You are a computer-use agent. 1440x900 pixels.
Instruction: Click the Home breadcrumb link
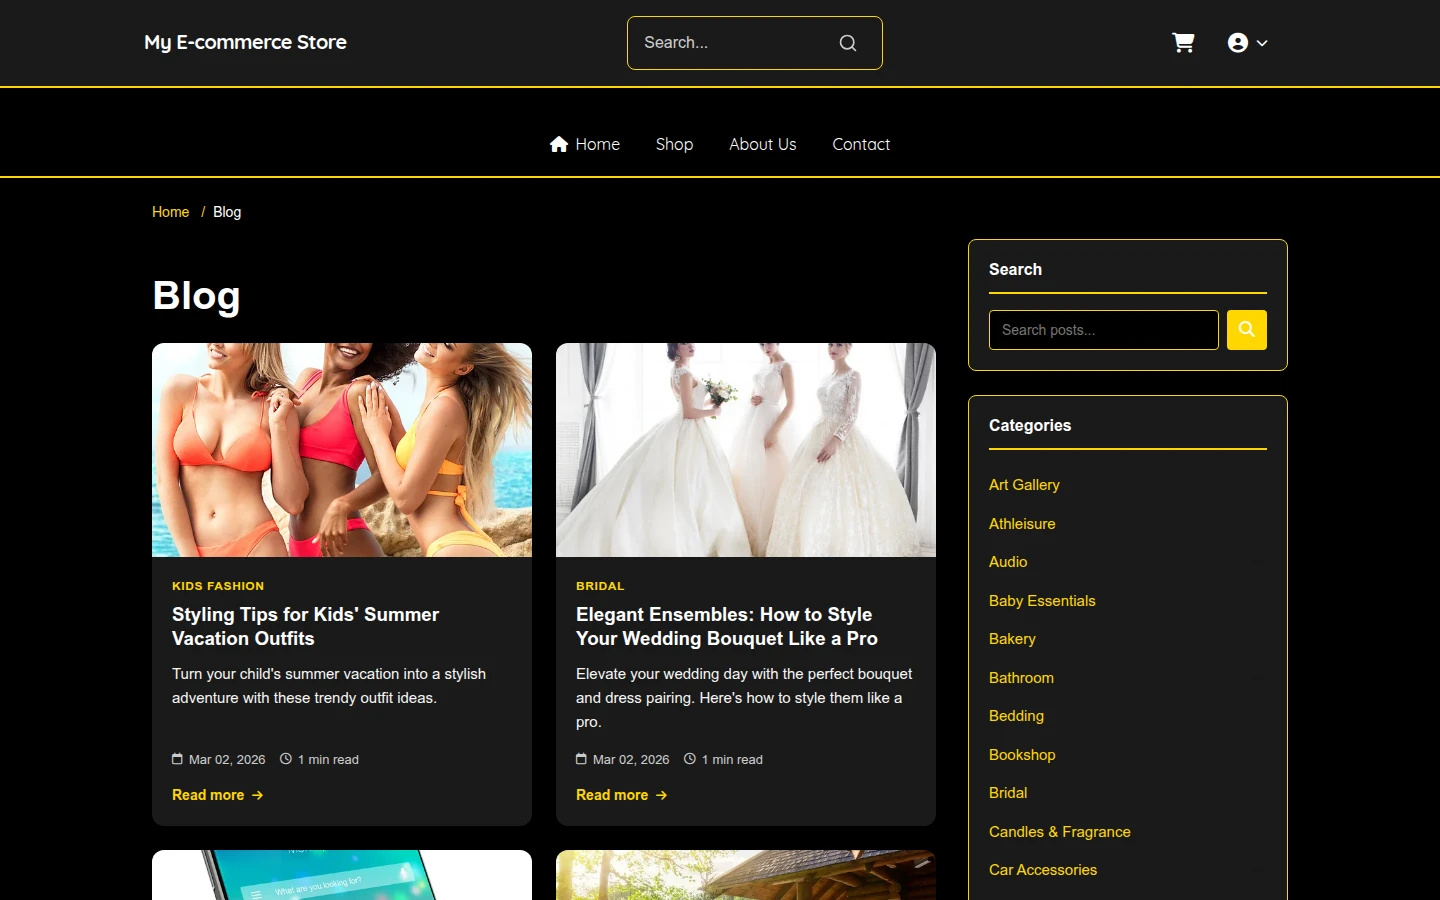click(x=170, y=212)
